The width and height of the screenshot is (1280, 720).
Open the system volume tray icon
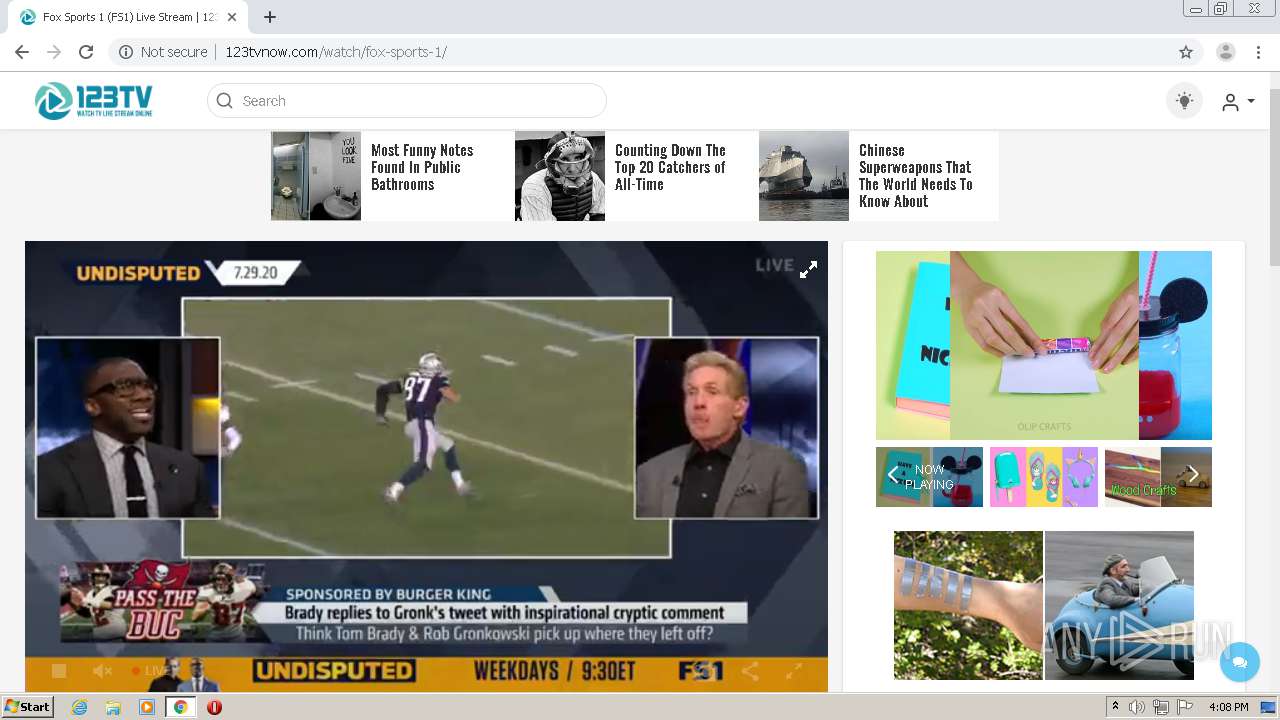pos(1137,707)
